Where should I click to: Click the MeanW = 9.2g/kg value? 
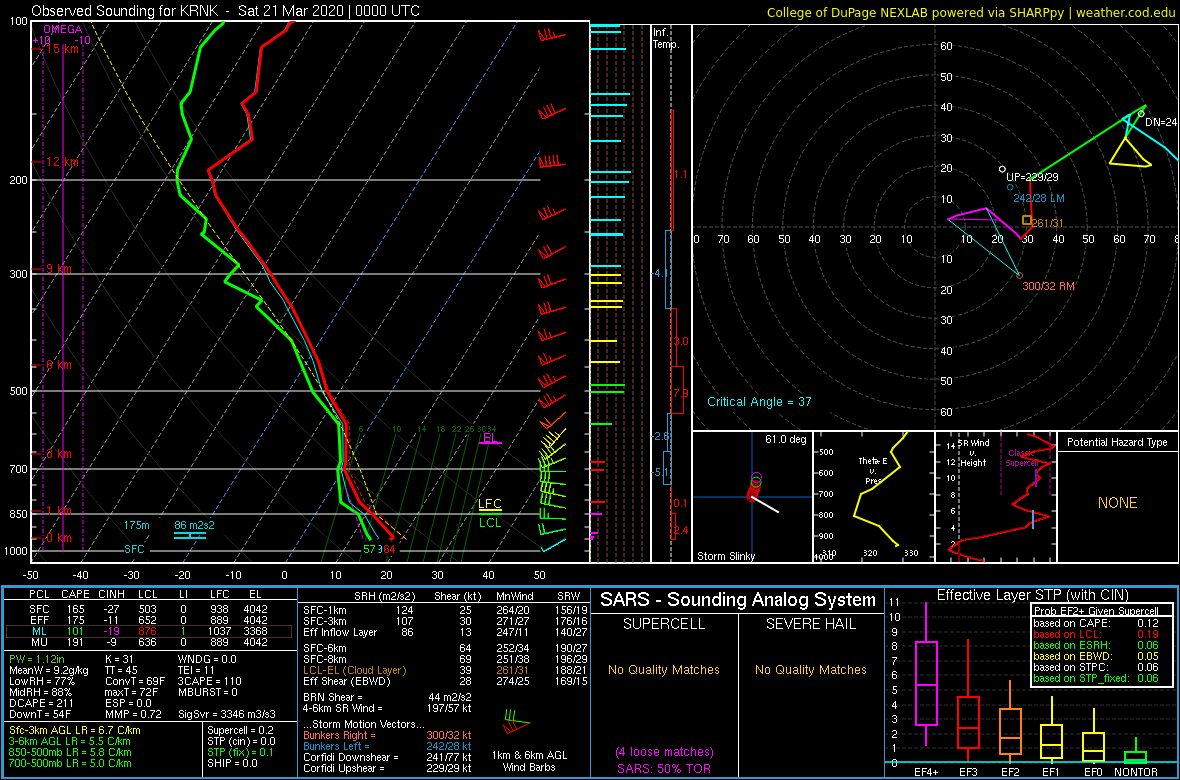coord(49,672)
